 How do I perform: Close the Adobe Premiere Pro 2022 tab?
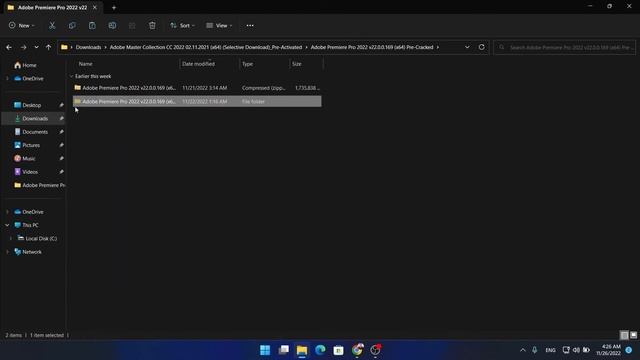coord(95,7)
